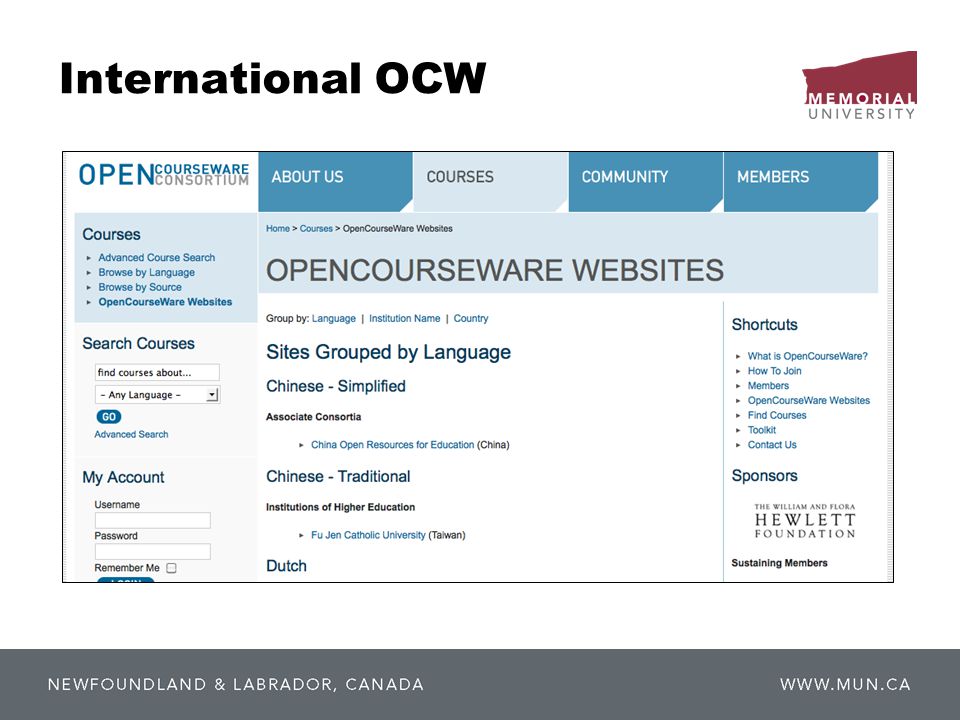The image size is (960, 720).
Task: Open the Contact Us shortcut
Action: point(772,444)
